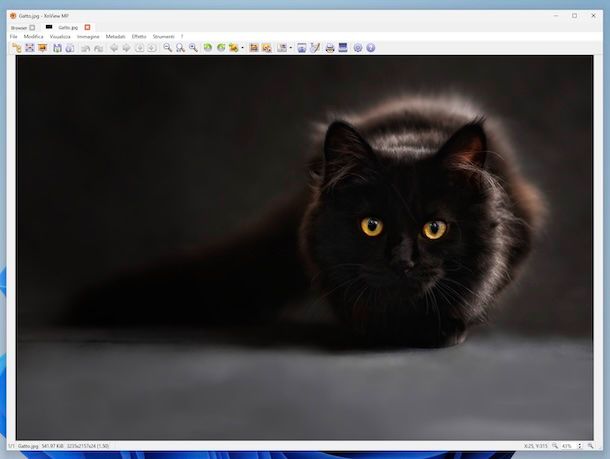The width and height of the screenshot is (610, 459).
Task: Zoom out using the minus magnifier
Action: tap(168, 48)
